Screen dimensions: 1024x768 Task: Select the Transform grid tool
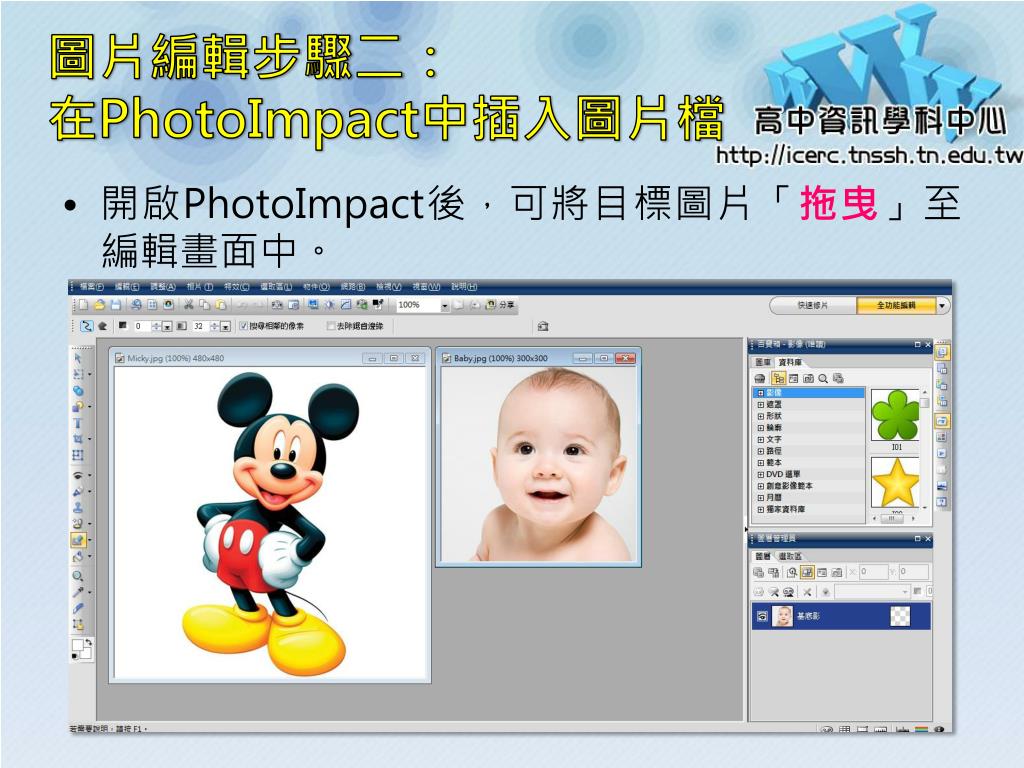(78, 455)
